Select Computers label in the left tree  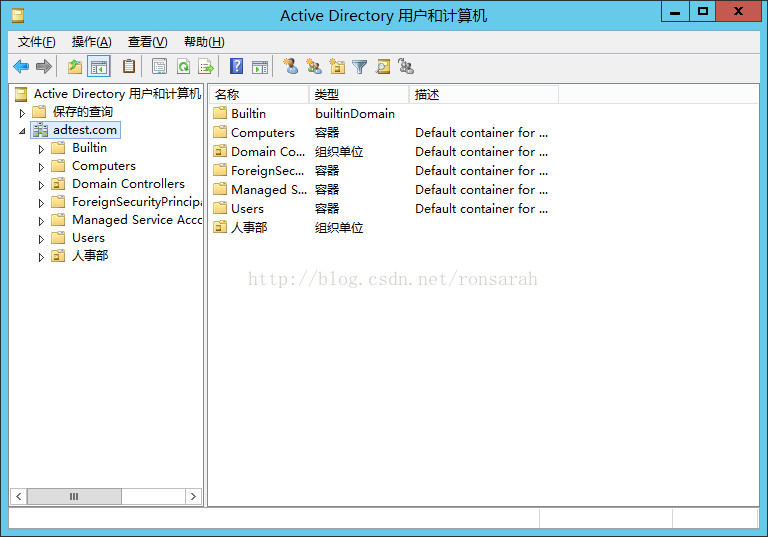point(104,166)
